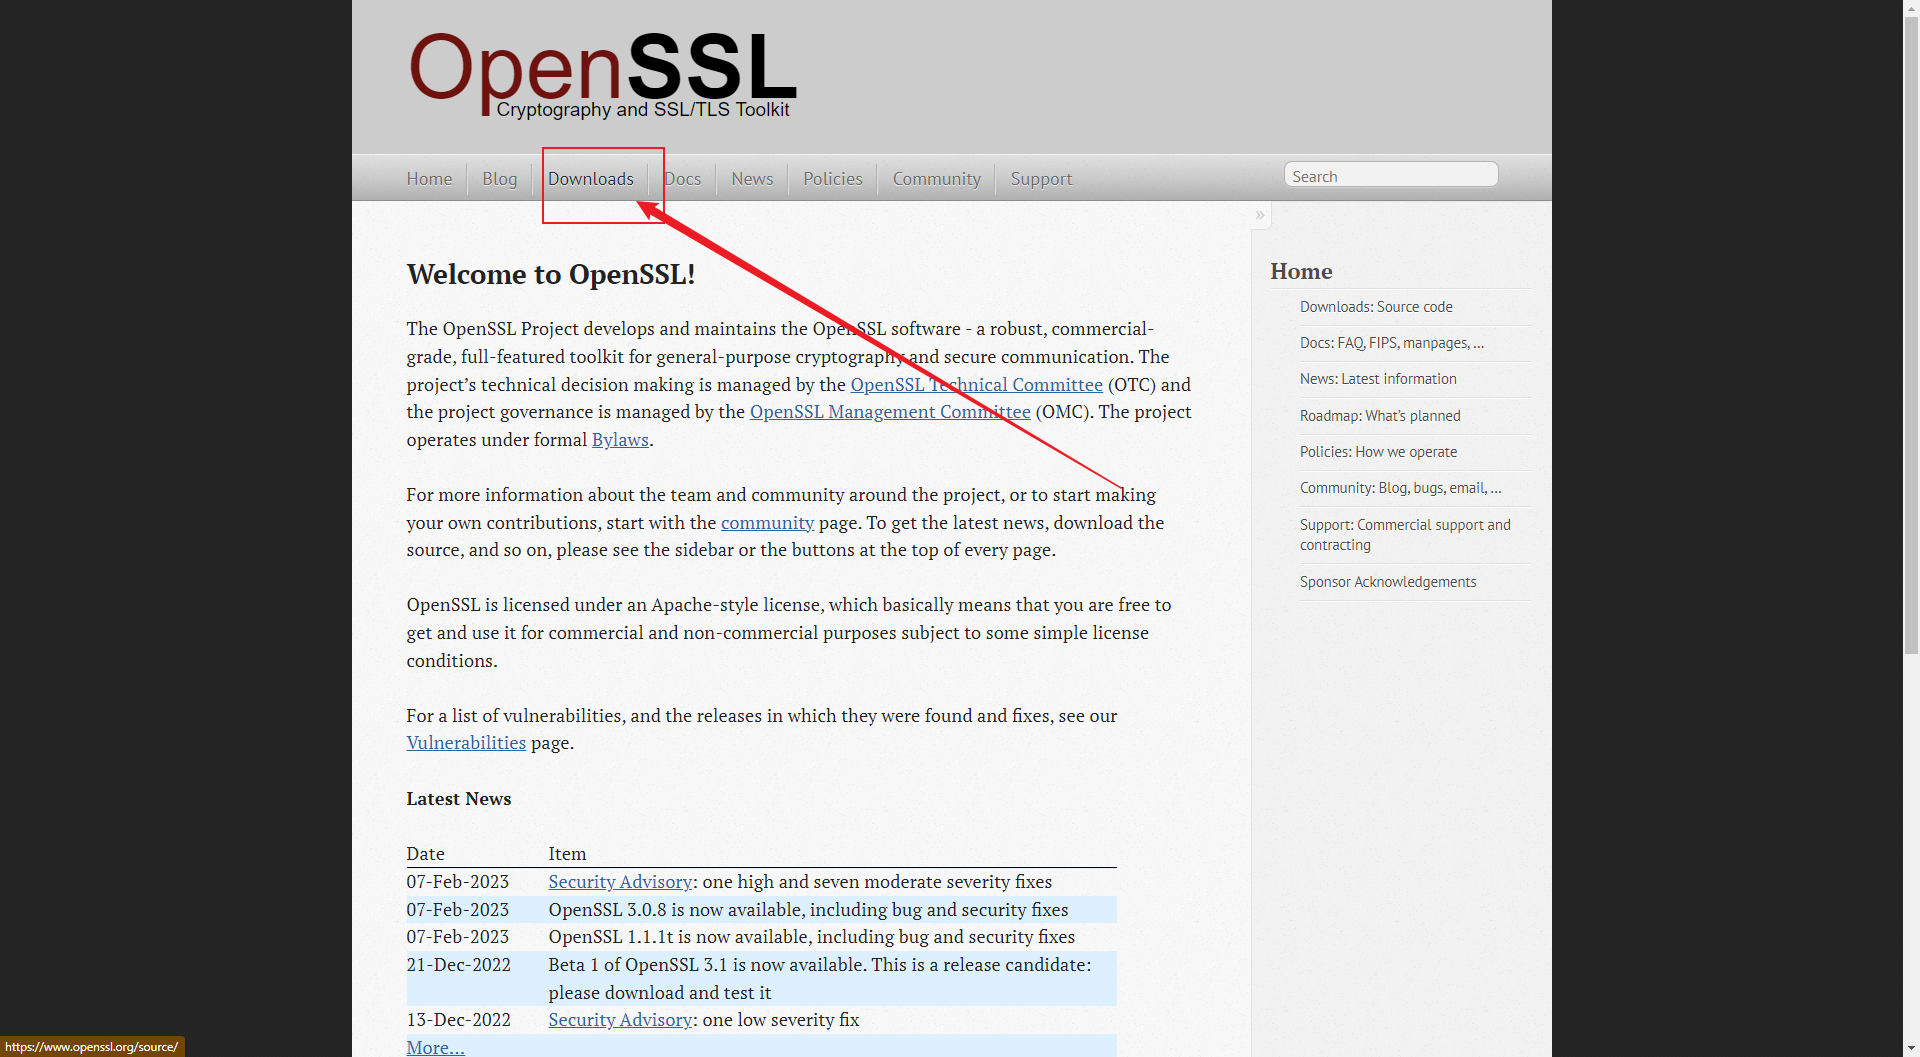Click the Latest News heading
Image resolution: width=1920 pixels, height=1057 pixels.
click(458, 799)
